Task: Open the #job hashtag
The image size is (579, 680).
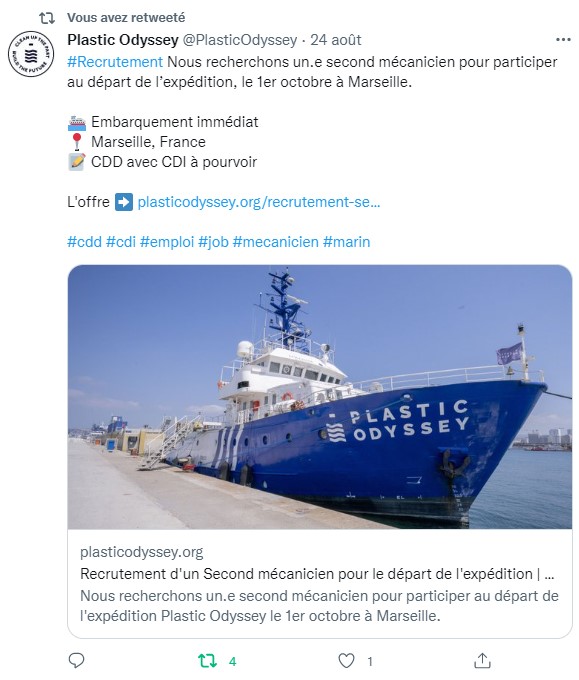Action: (x=213, y=242)
